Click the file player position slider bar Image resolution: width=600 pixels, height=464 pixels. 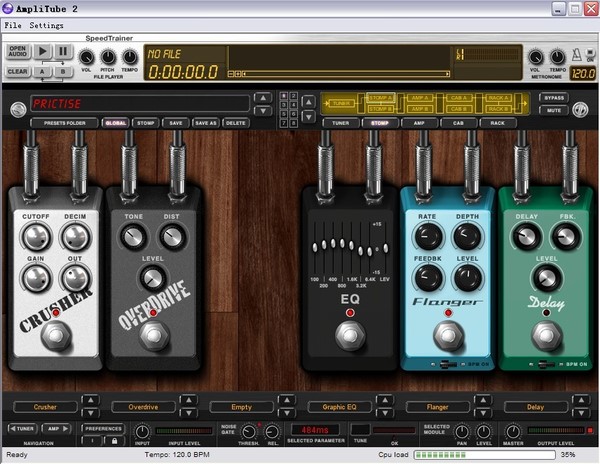(346, 74)
